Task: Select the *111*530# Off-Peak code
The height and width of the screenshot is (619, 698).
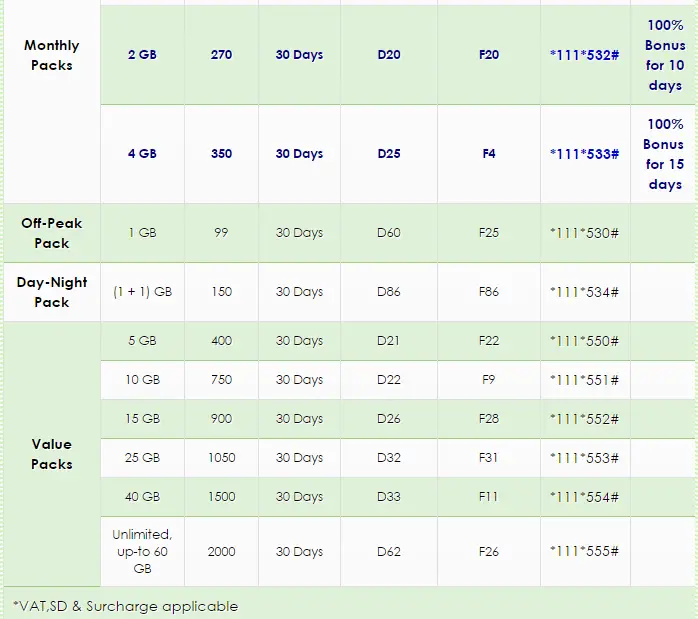Action: (x=584, y=233)
